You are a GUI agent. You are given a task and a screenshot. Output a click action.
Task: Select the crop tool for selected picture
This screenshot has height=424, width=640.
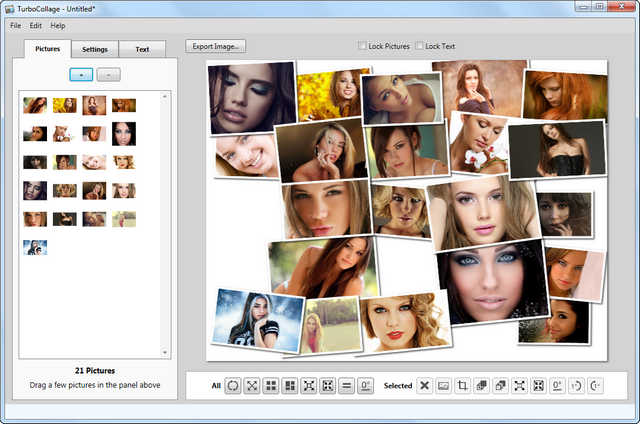point(462,385)
